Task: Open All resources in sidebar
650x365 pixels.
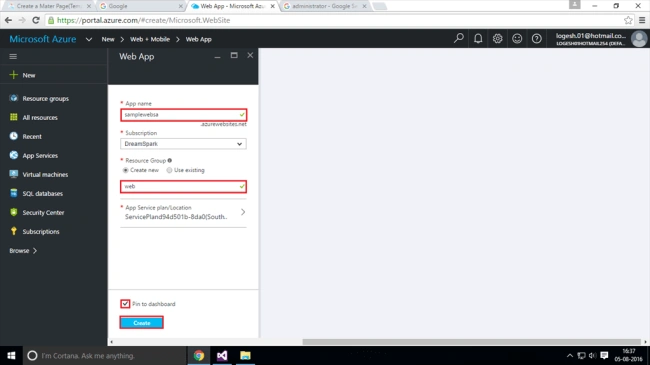Action: [40, 117]
